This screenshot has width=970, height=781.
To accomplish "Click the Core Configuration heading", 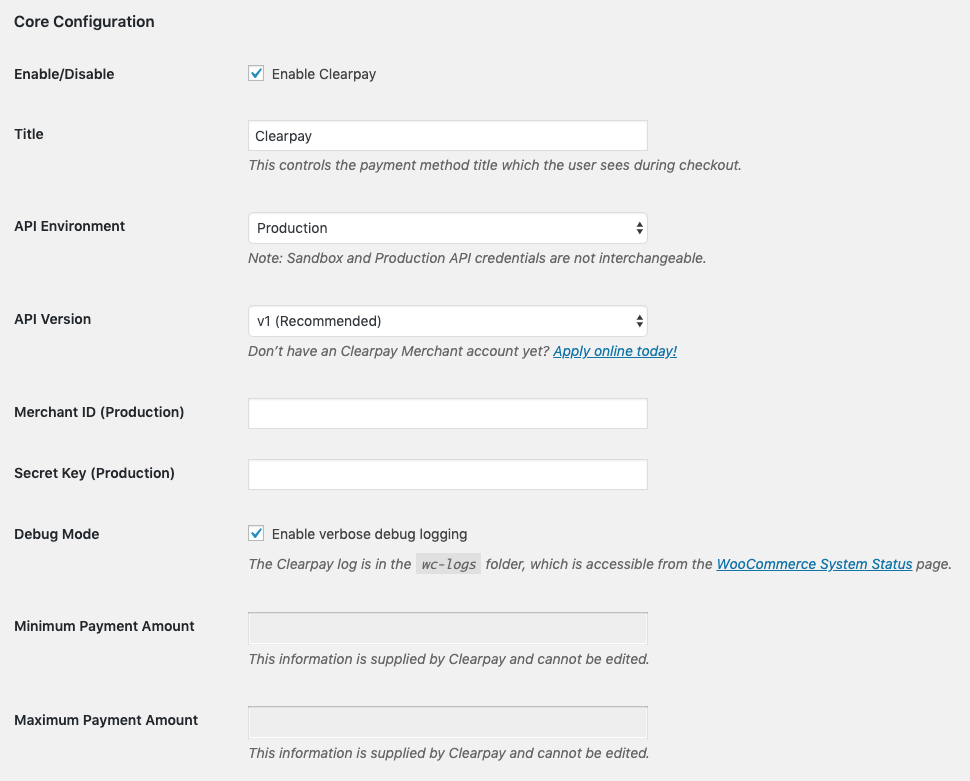I will point(84,21).
